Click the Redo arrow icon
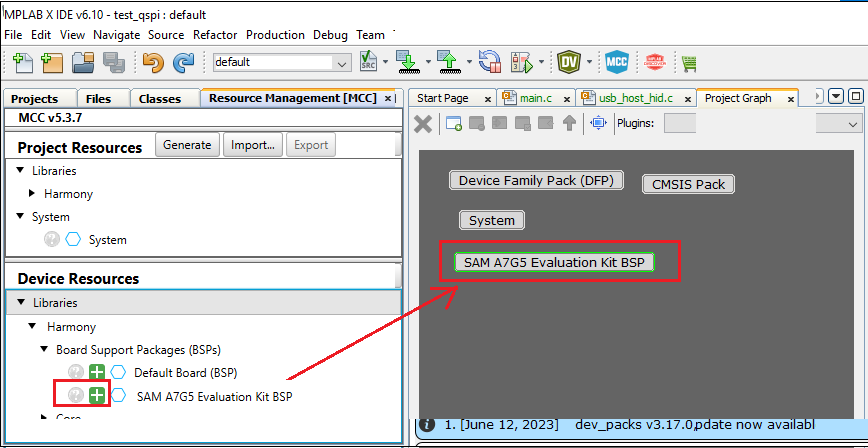 pos(183,63)
